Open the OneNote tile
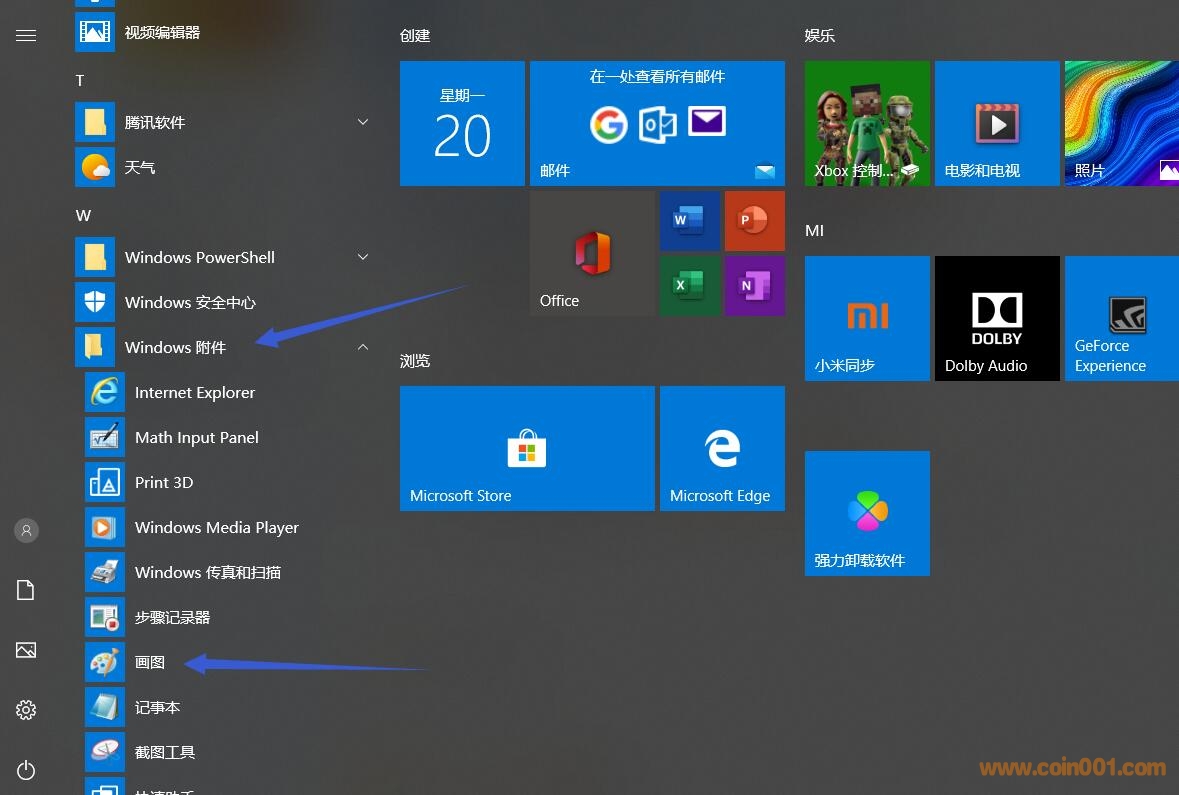This screenshot has height=795, width=1179. [754, 286]
